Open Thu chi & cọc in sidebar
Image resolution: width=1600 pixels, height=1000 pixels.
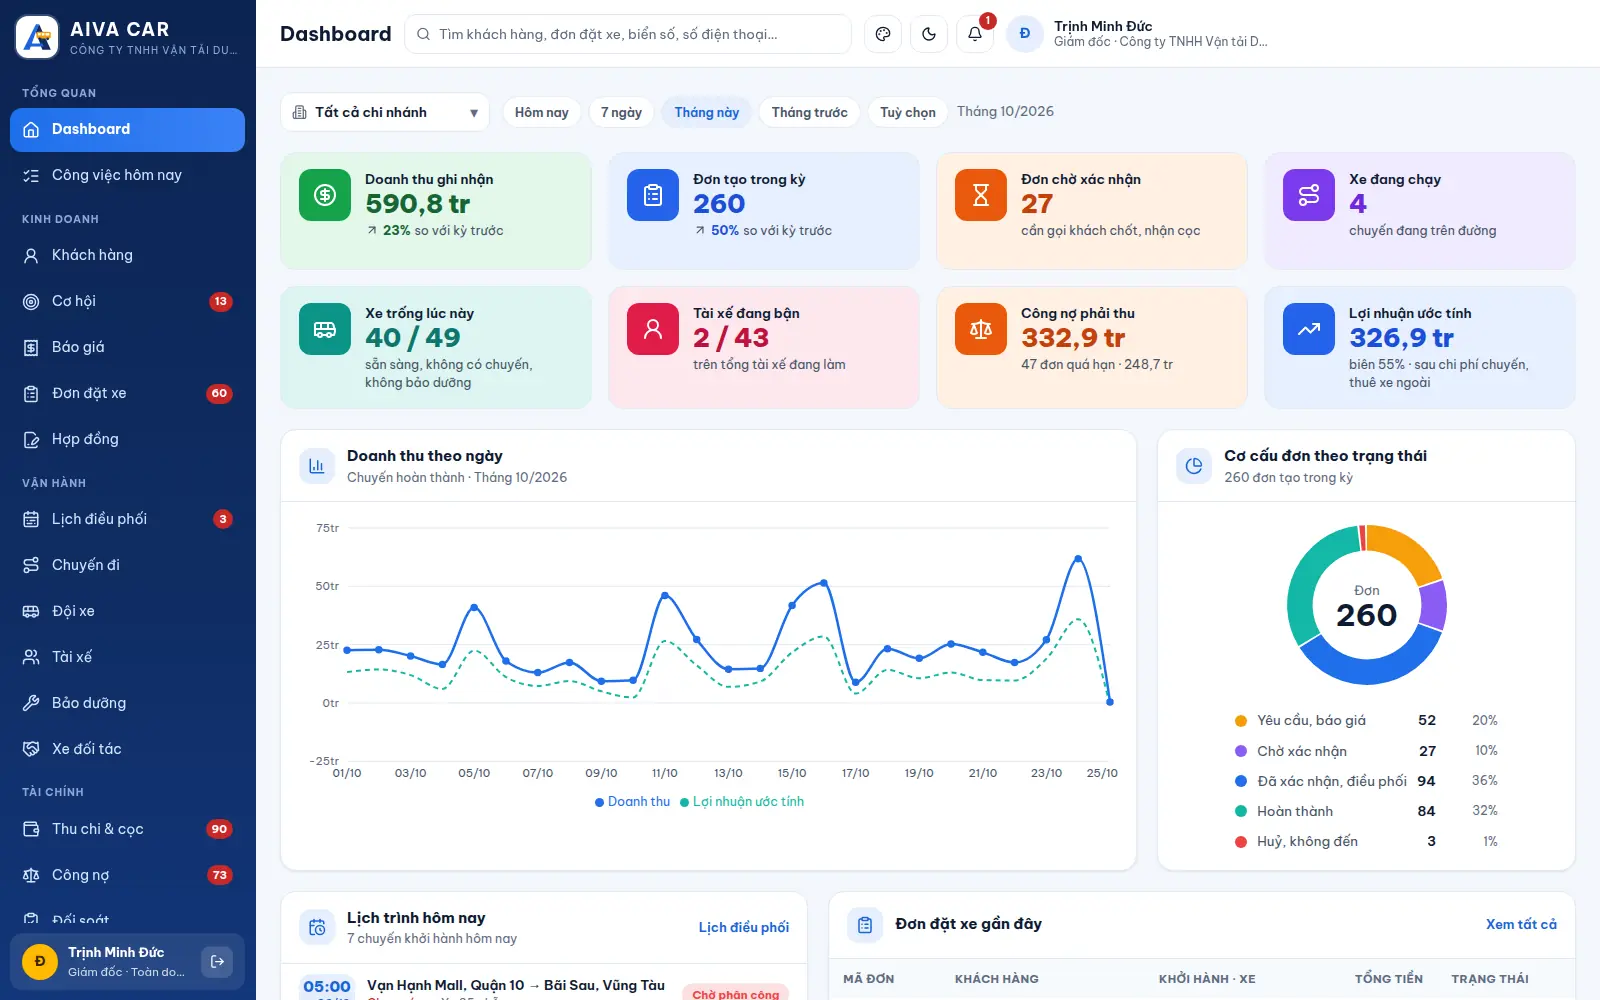click(x=127, y=829)
